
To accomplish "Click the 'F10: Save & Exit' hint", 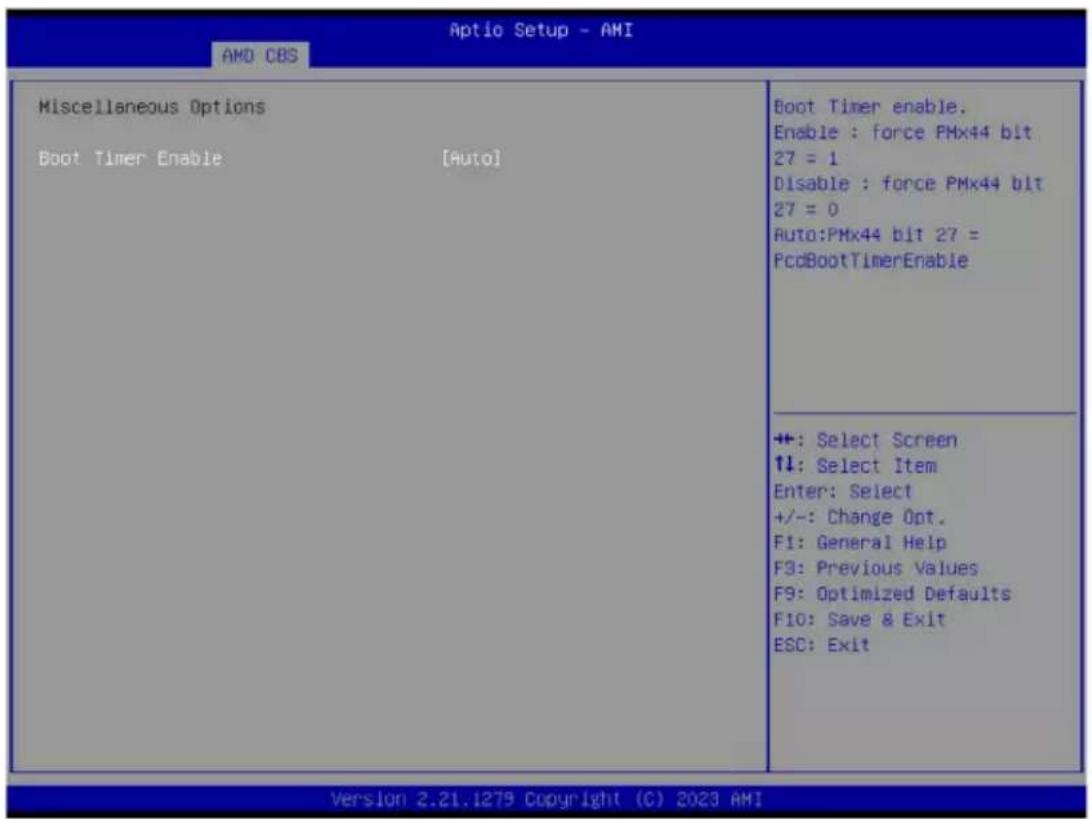I will click(x=859, y=619).
